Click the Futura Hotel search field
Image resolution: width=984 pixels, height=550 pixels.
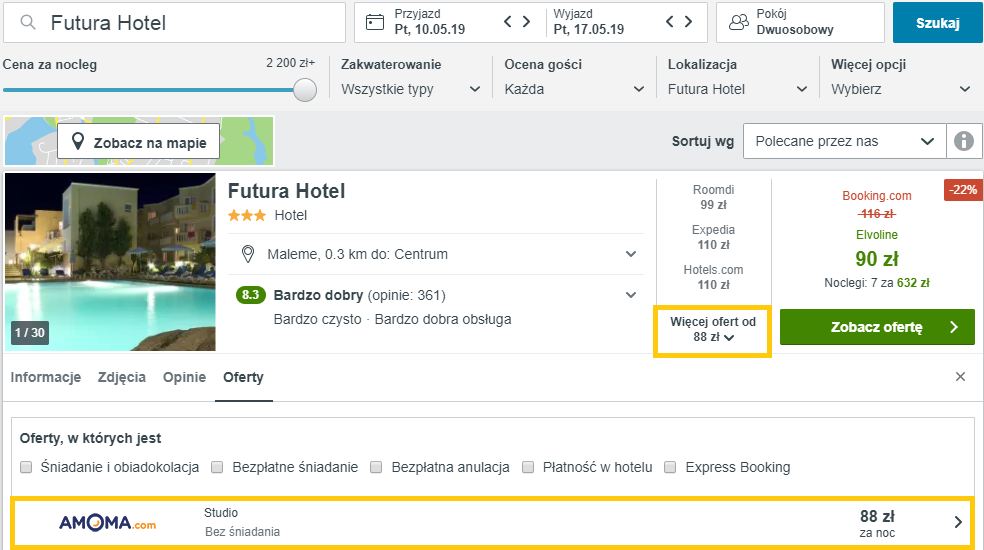[x=174, y=23]
